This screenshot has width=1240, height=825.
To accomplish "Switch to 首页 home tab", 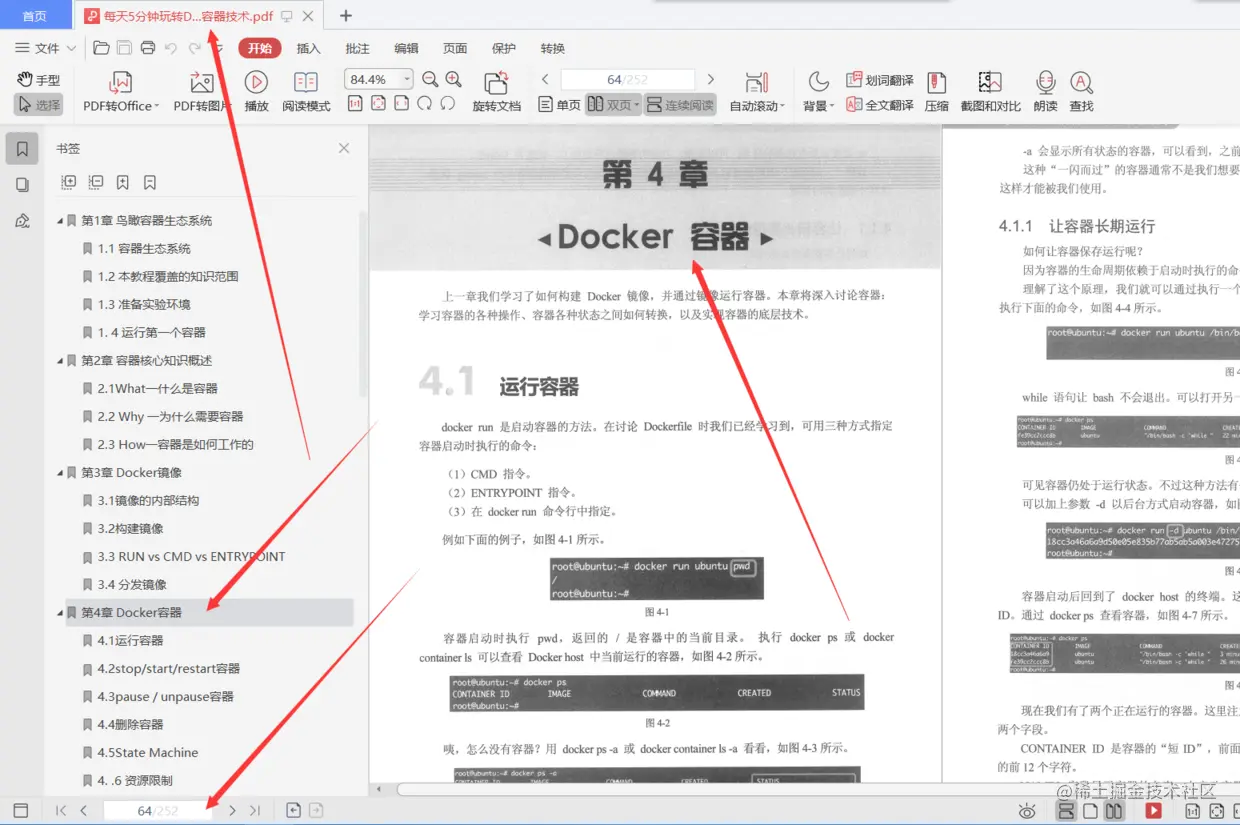I will point(35,16).
